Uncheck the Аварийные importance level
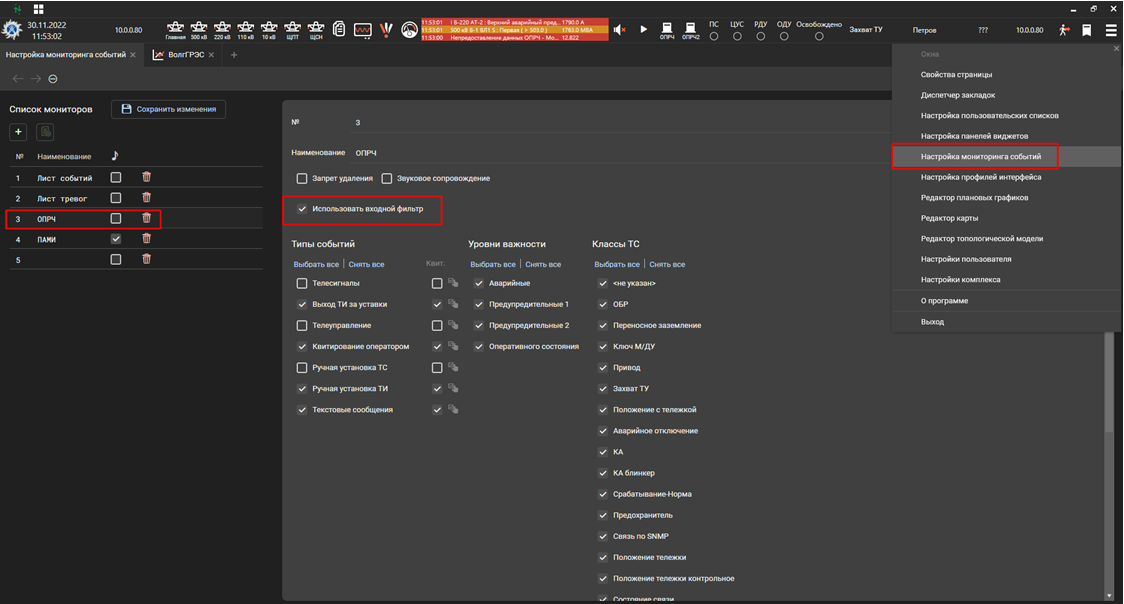 [478, 284]
